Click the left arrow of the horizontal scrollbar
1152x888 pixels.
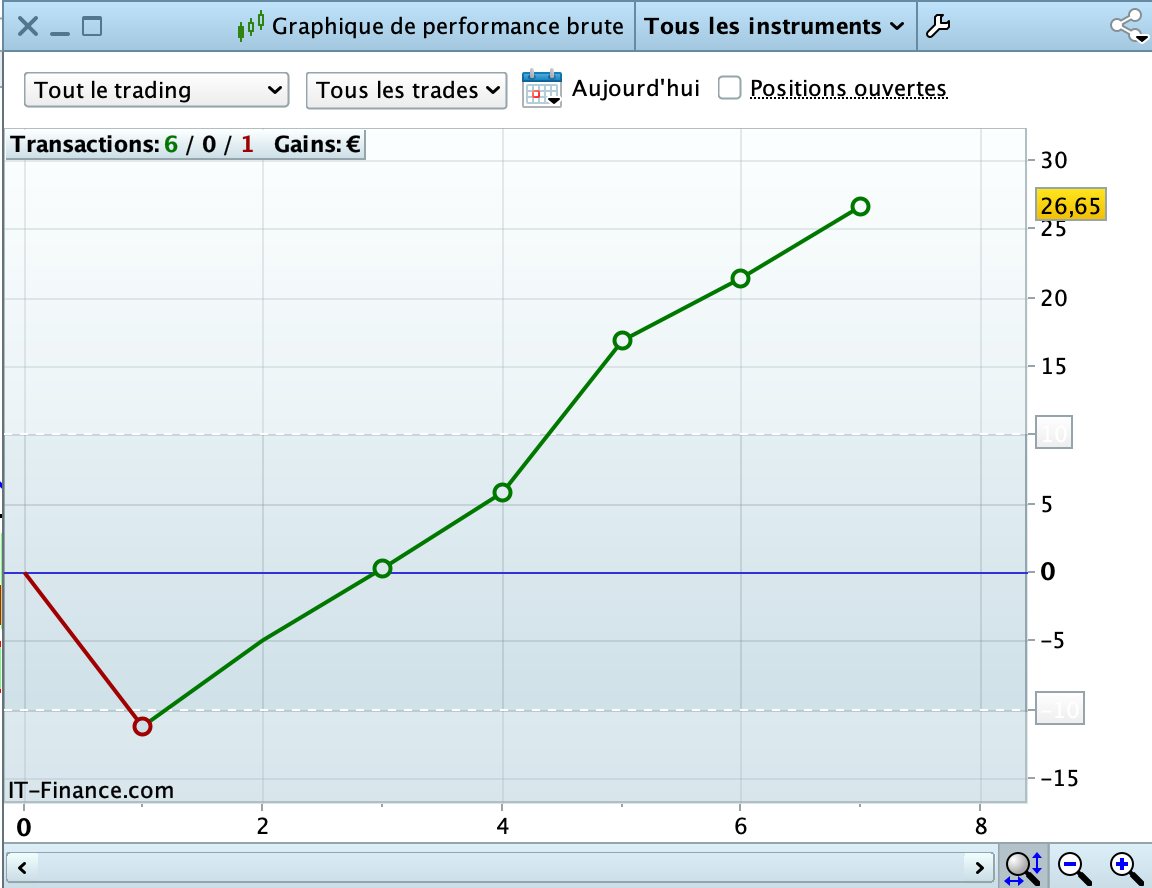pos(22,868)
